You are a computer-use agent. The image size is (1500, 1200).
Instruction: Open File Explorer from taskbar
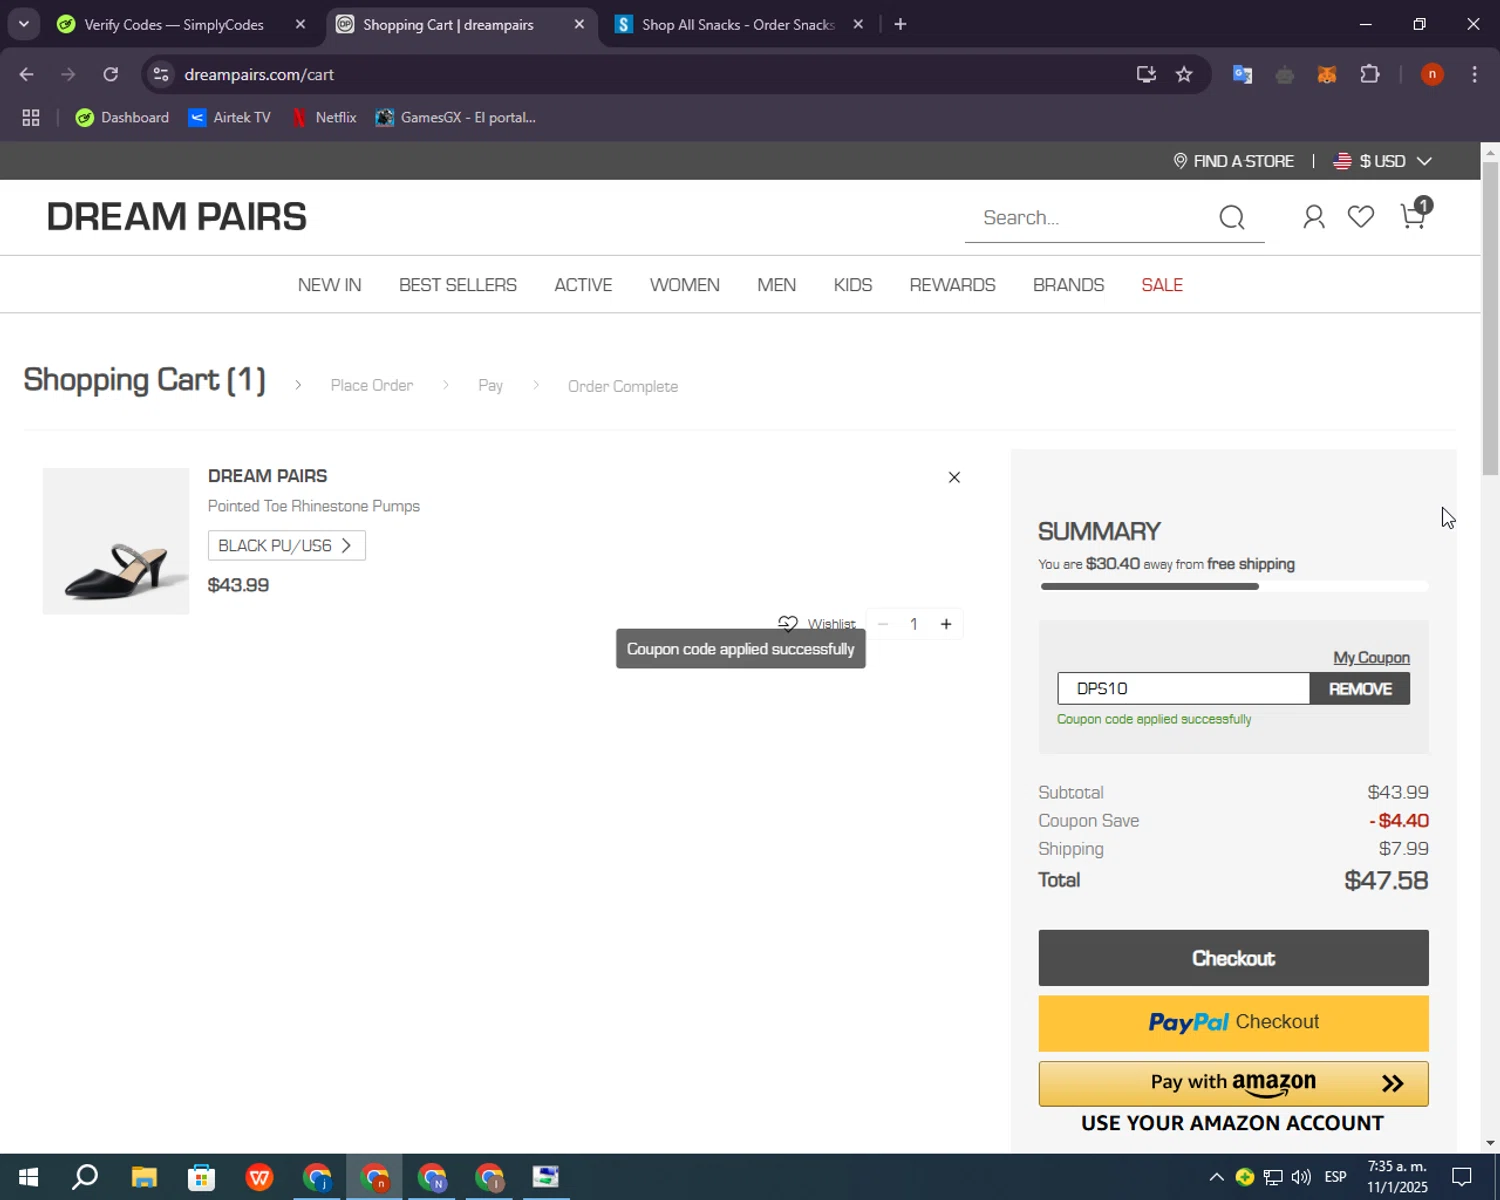(x=143, y=1177)
